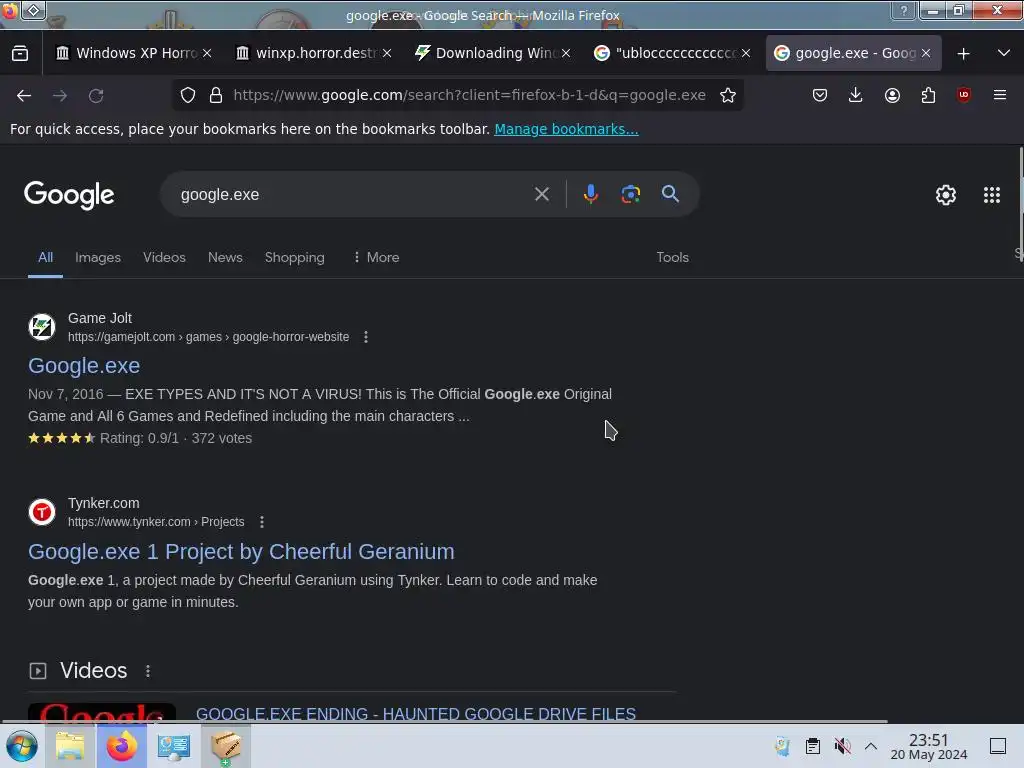Click into the google.exe search field
The image size is (1024, 768).
[x=353, y=194]
